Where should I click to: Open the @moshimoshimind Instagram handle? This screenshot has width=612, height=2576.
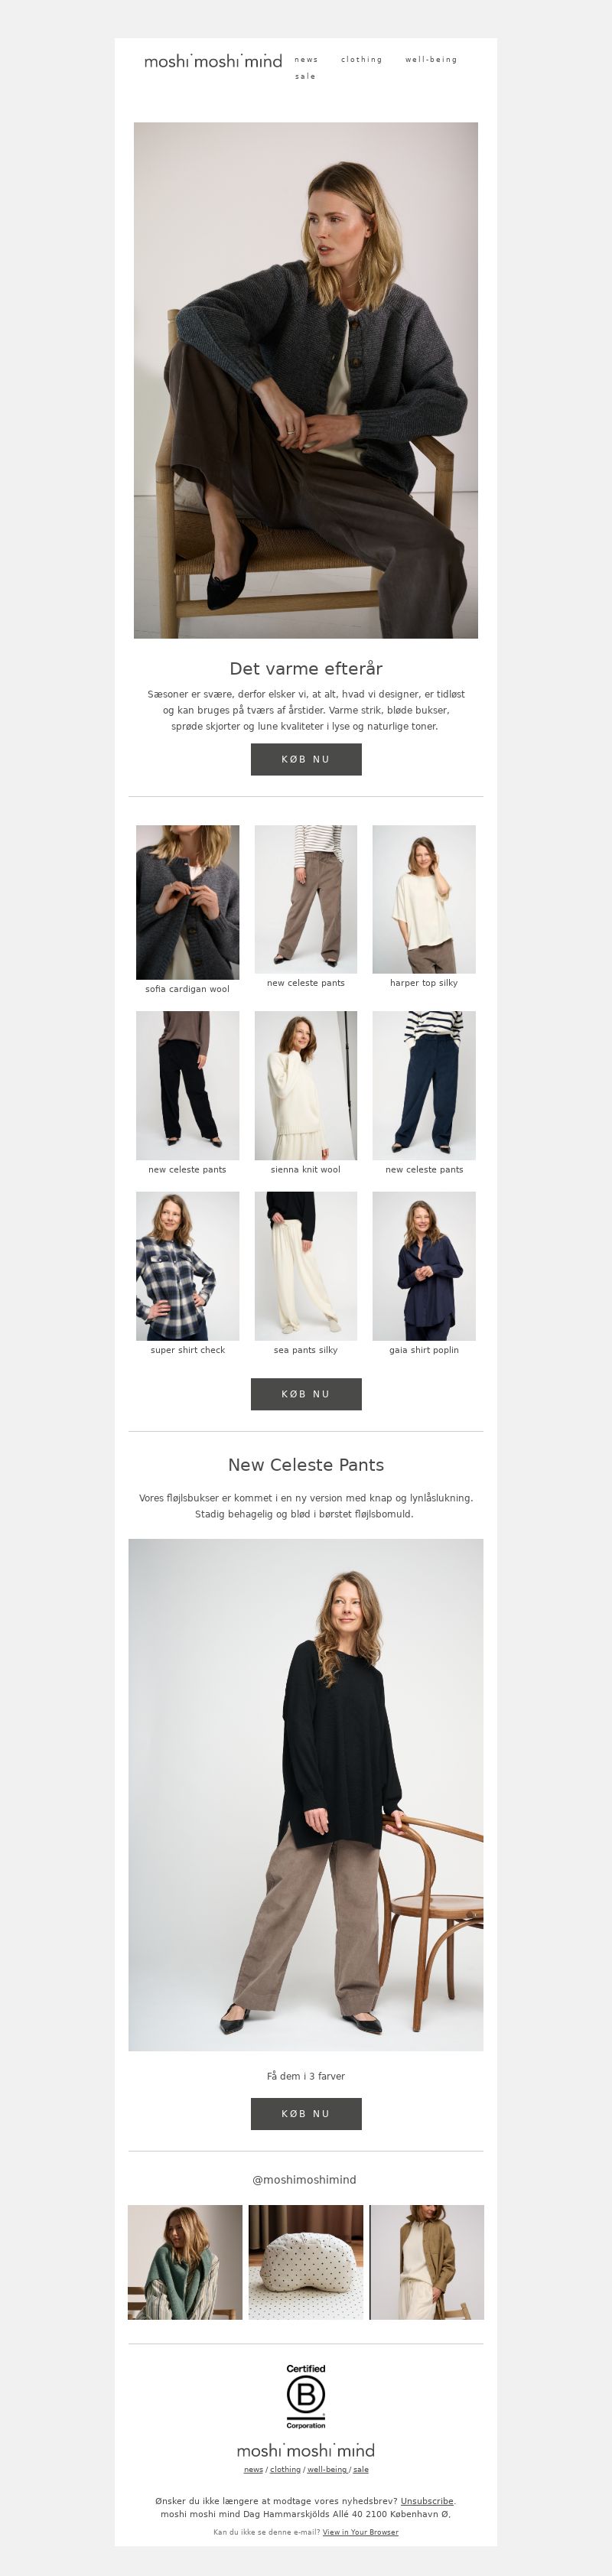304,2180
